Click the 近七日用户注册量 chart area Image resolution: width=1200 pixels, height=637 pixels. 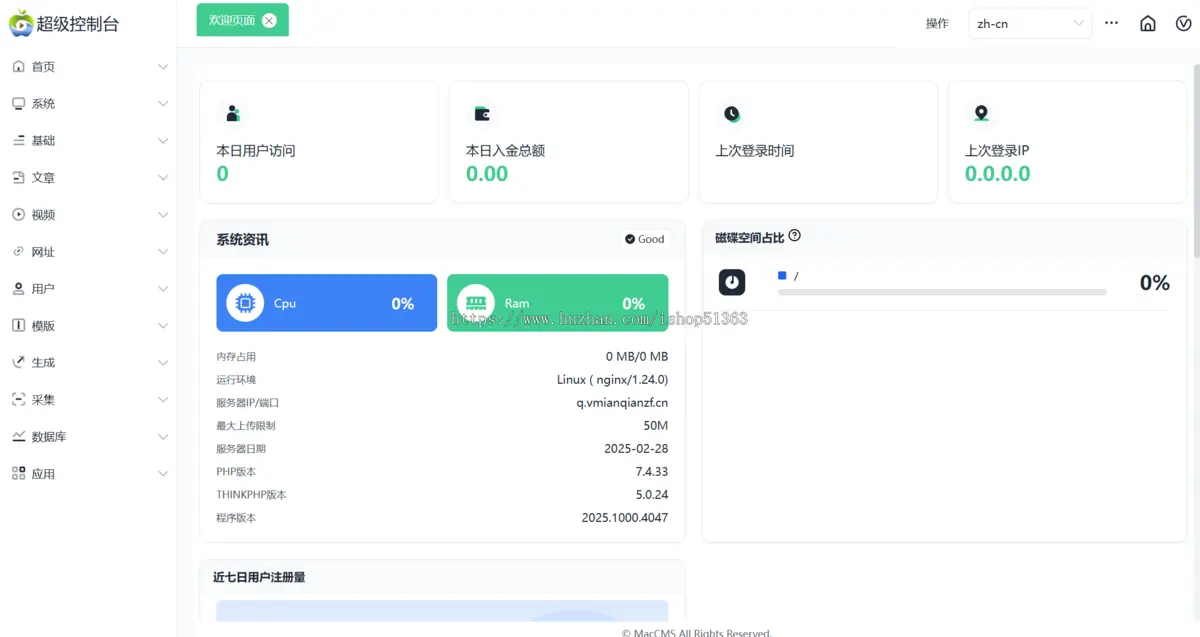tap(442, 610)
